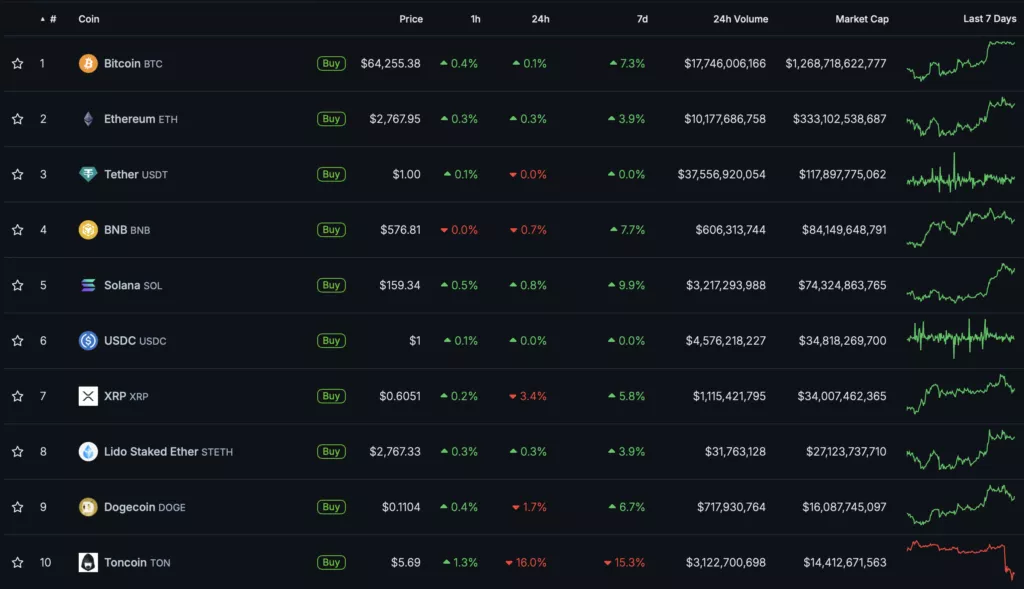This screenshot has height=589, width=1024.
Task: Sort table by Market Cap header
Action: (x=861, y=19)
